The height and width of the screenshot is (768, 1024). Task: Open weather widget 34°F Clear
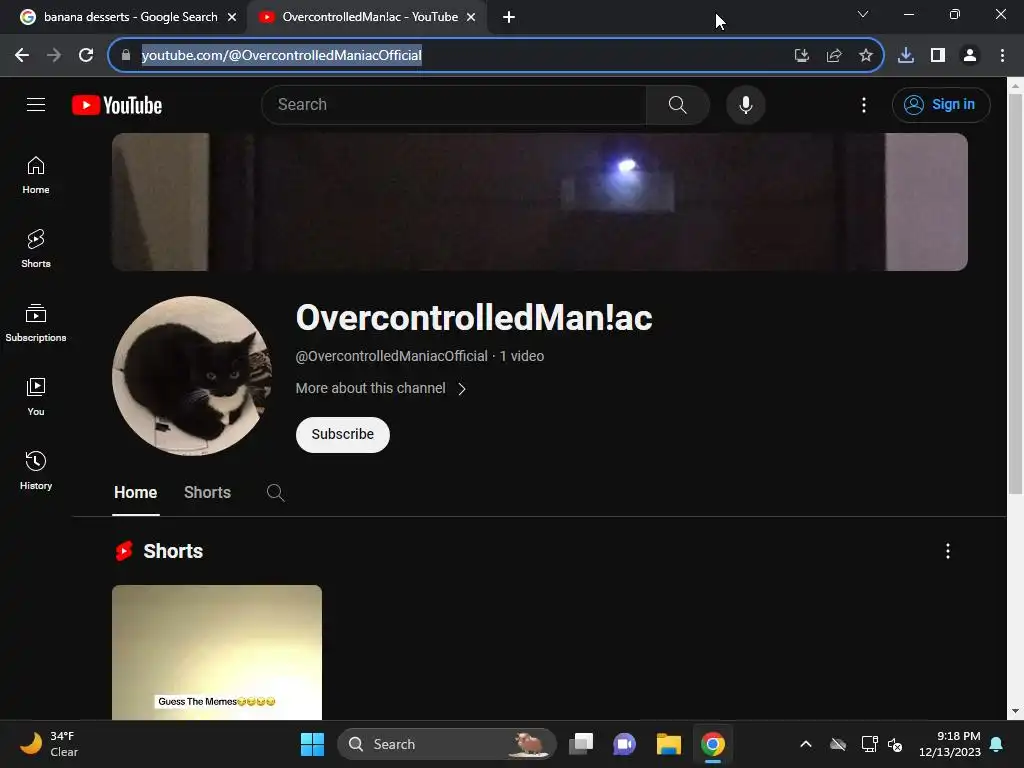coord(49,744)
